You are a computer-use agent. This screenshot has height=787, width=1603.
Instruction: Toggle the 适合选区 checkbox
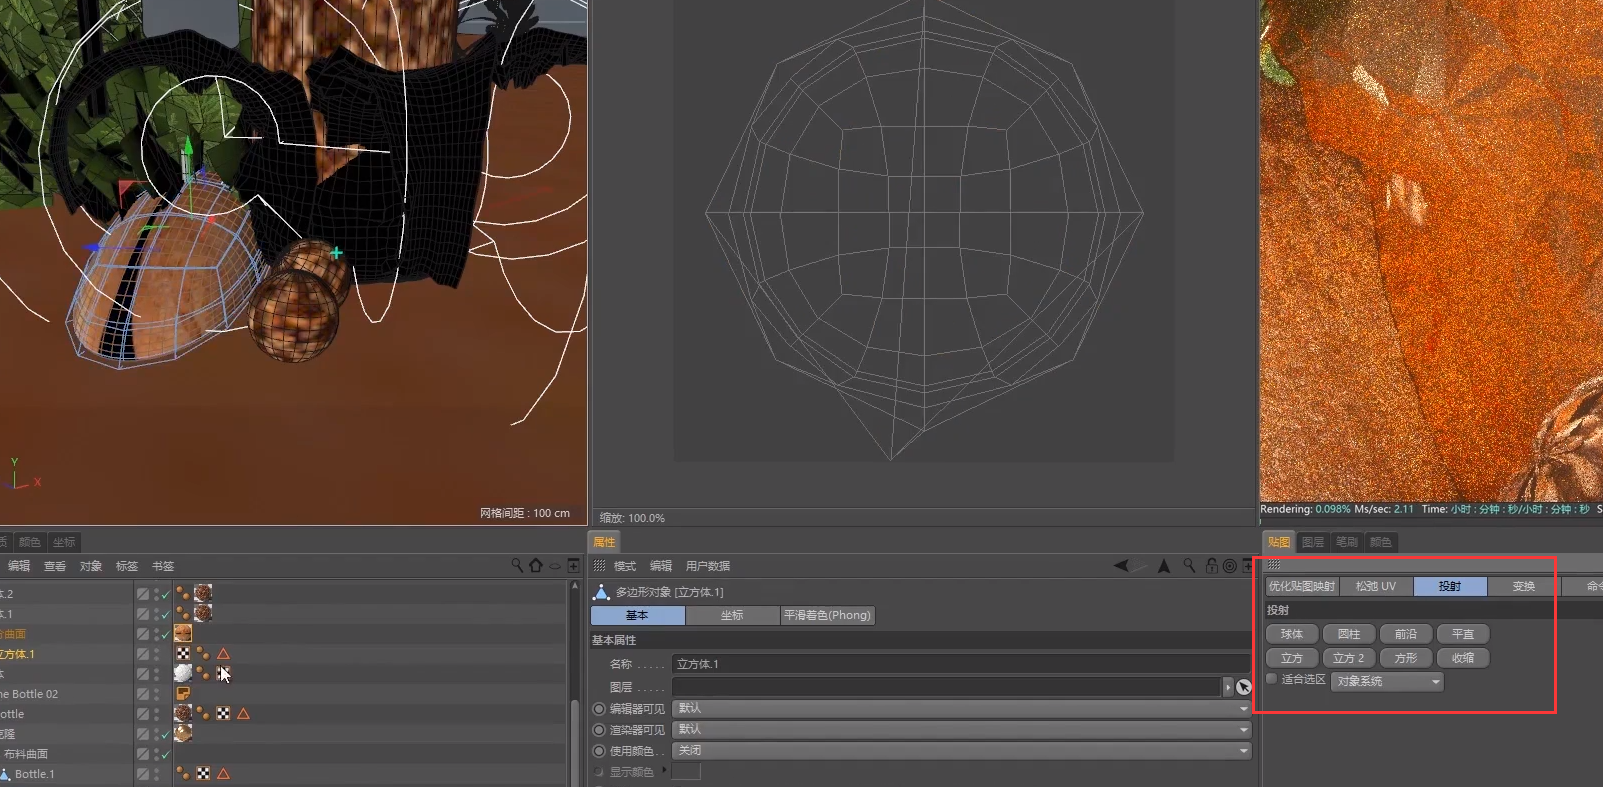(1272, 679)
